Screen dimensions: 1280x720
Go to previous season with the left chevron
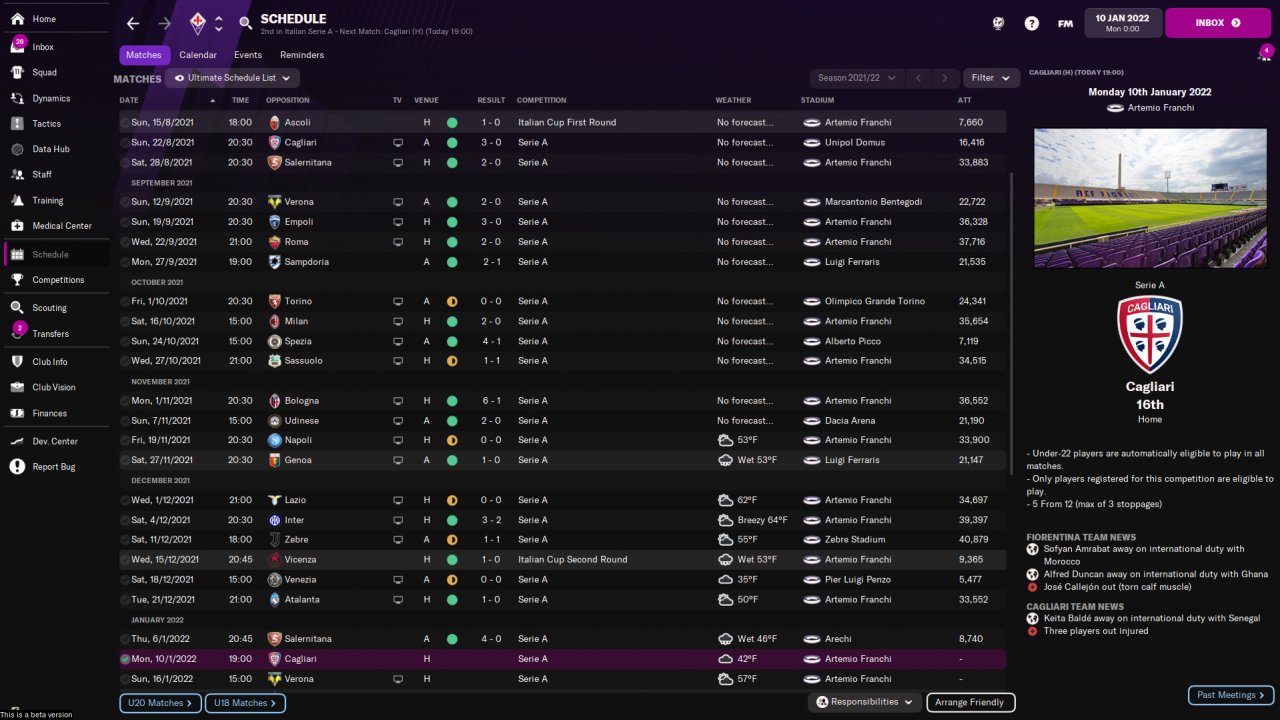click(917, 78)
